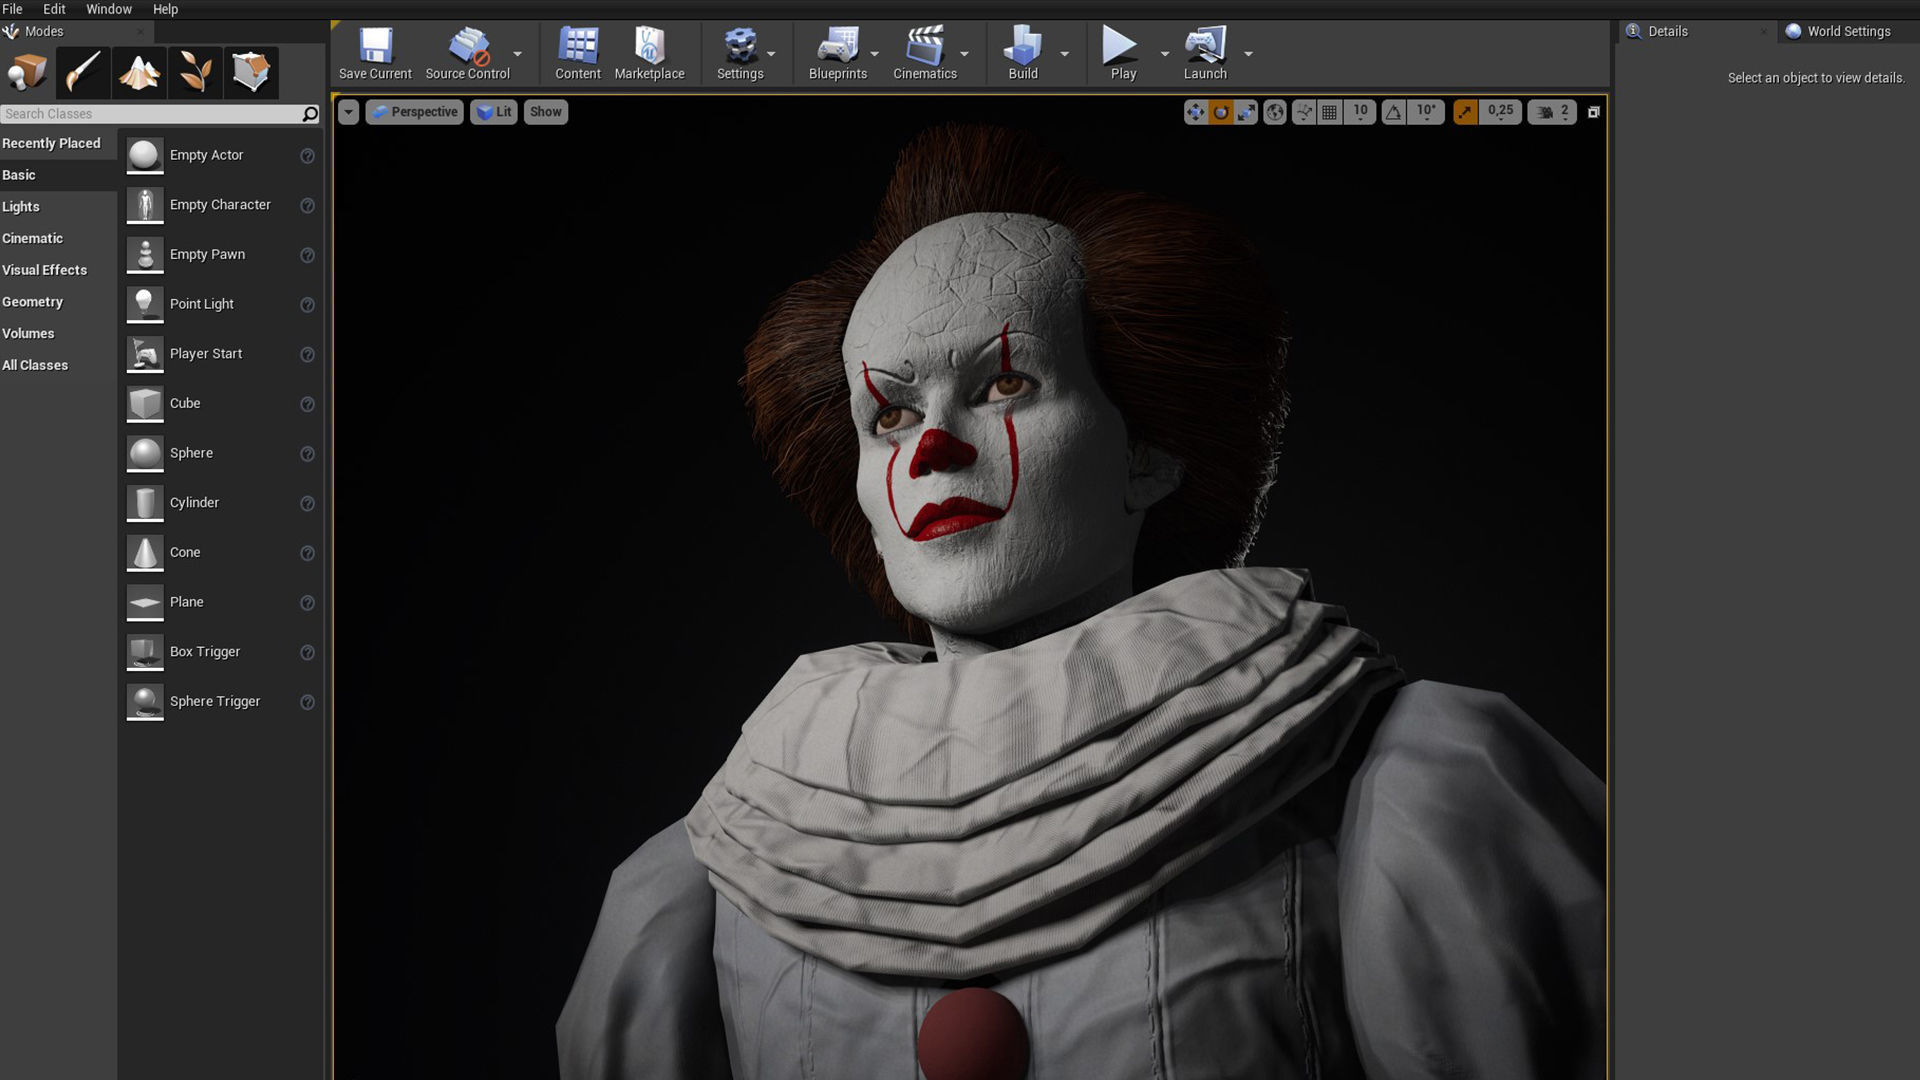Viewport: 1920px width, 1080px height.
Task: Open the Window menu
Action: (109, 9)
